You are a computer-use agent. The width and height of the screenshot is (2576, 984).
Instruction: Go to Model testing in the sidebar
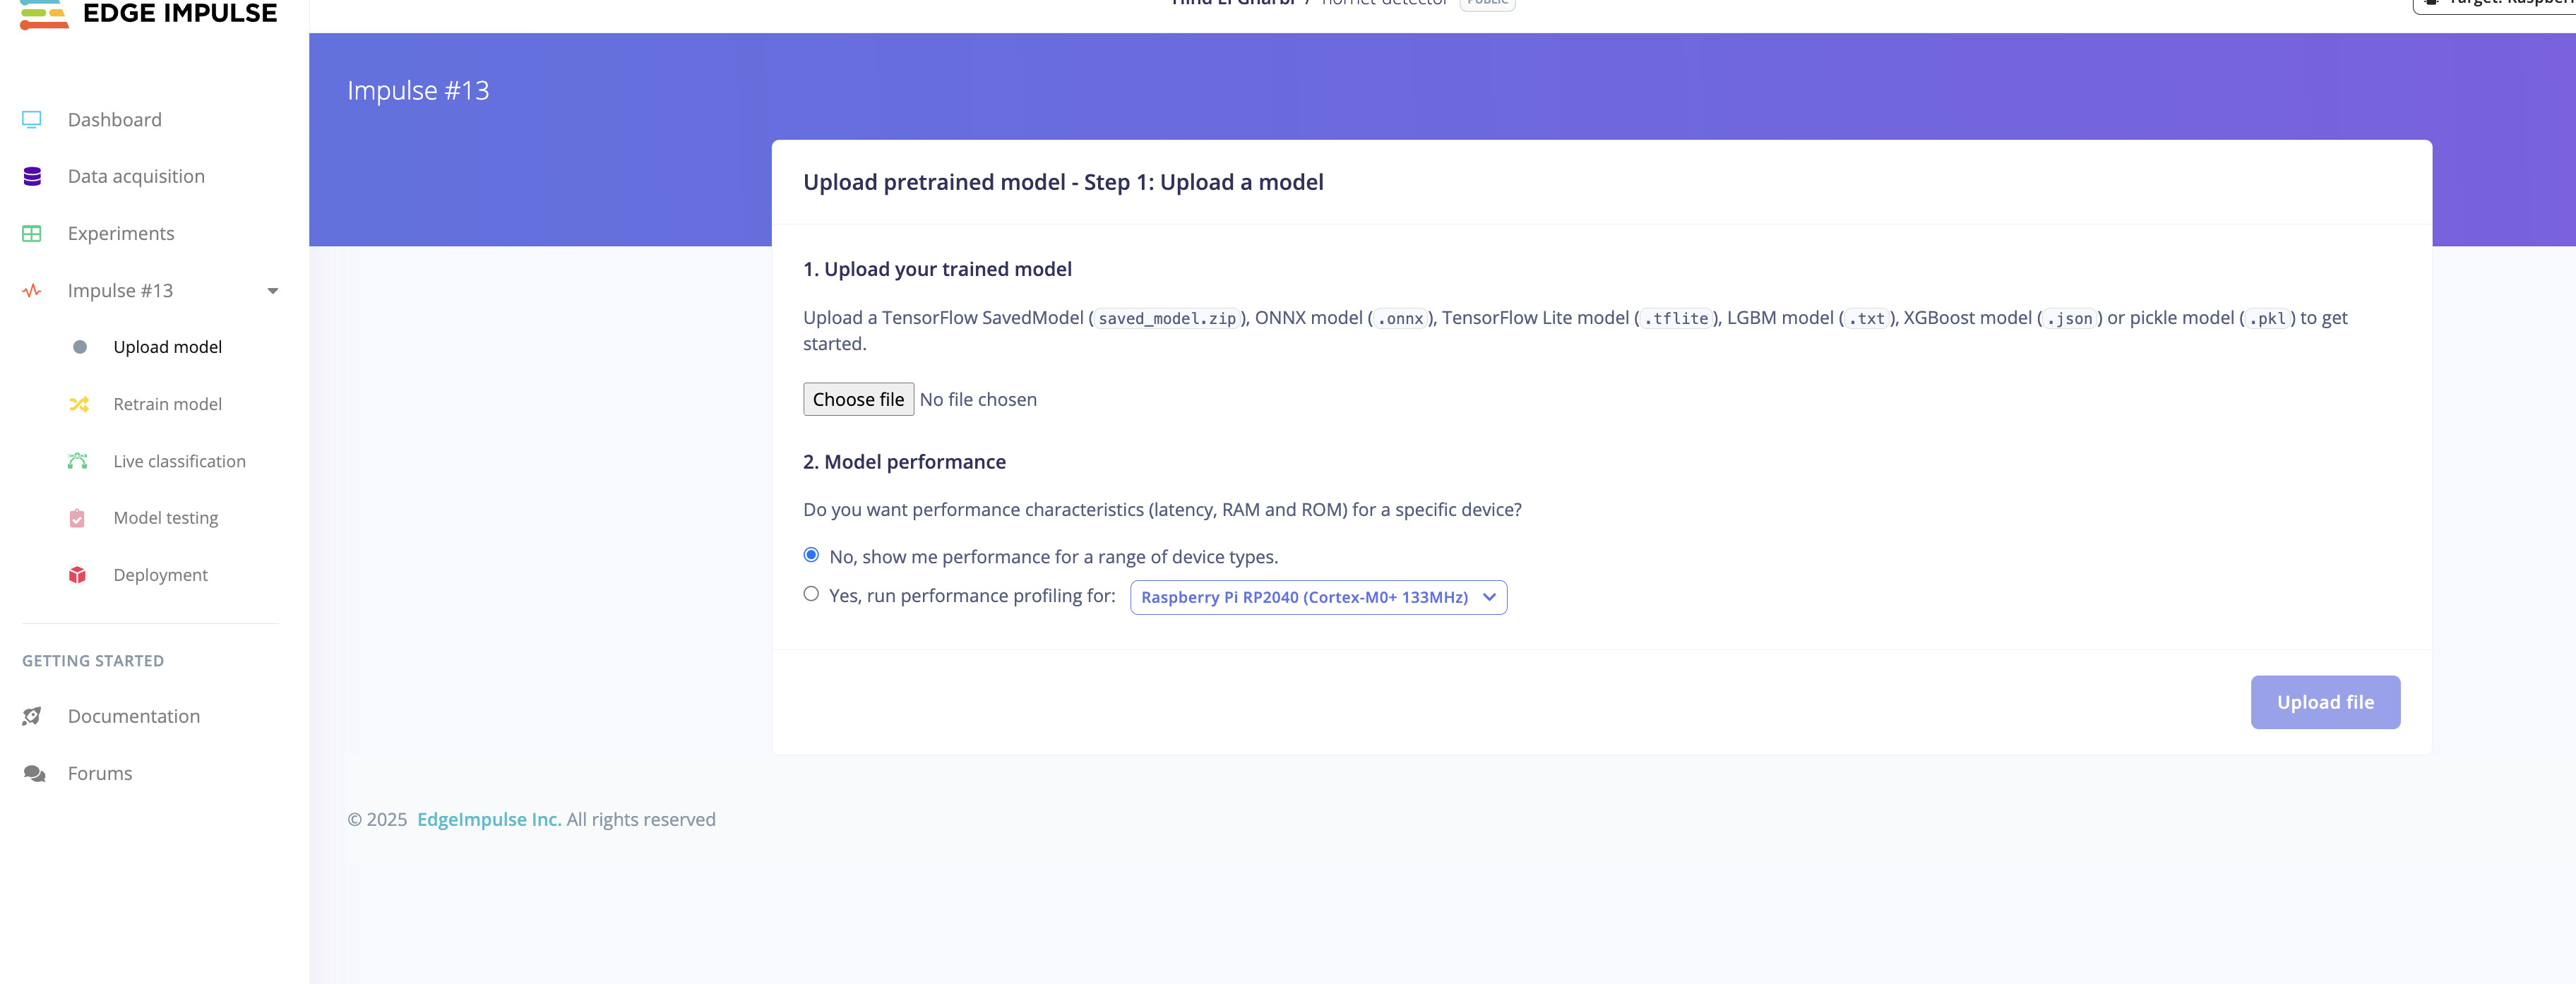(x=165, y=518)
